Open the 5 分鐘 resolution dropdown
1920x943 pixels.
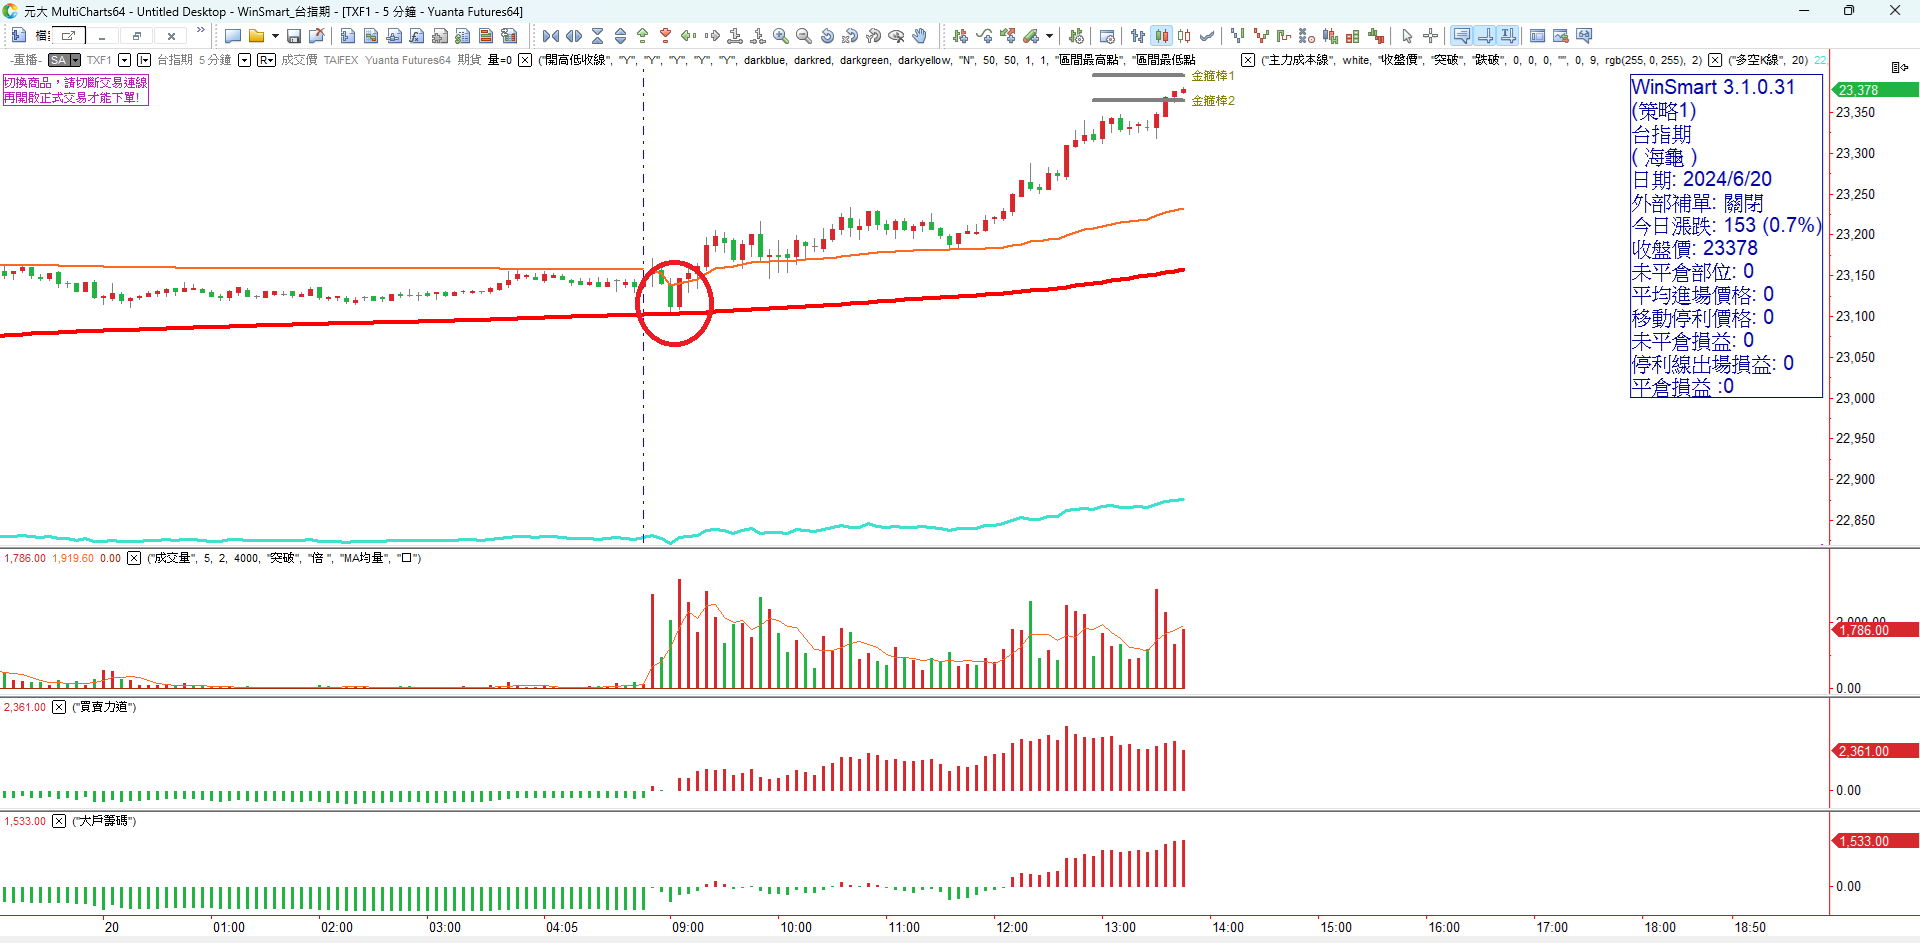point(244,60)
